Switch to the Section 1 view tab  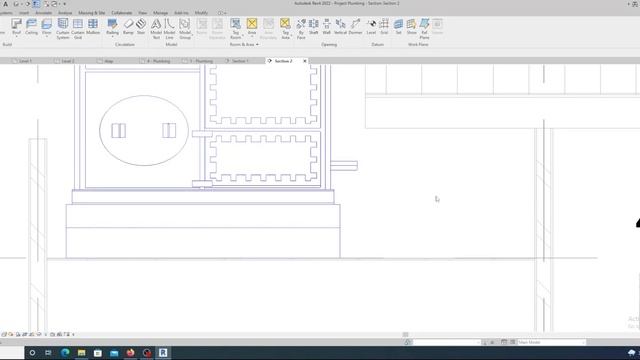[x=240, y=61]
